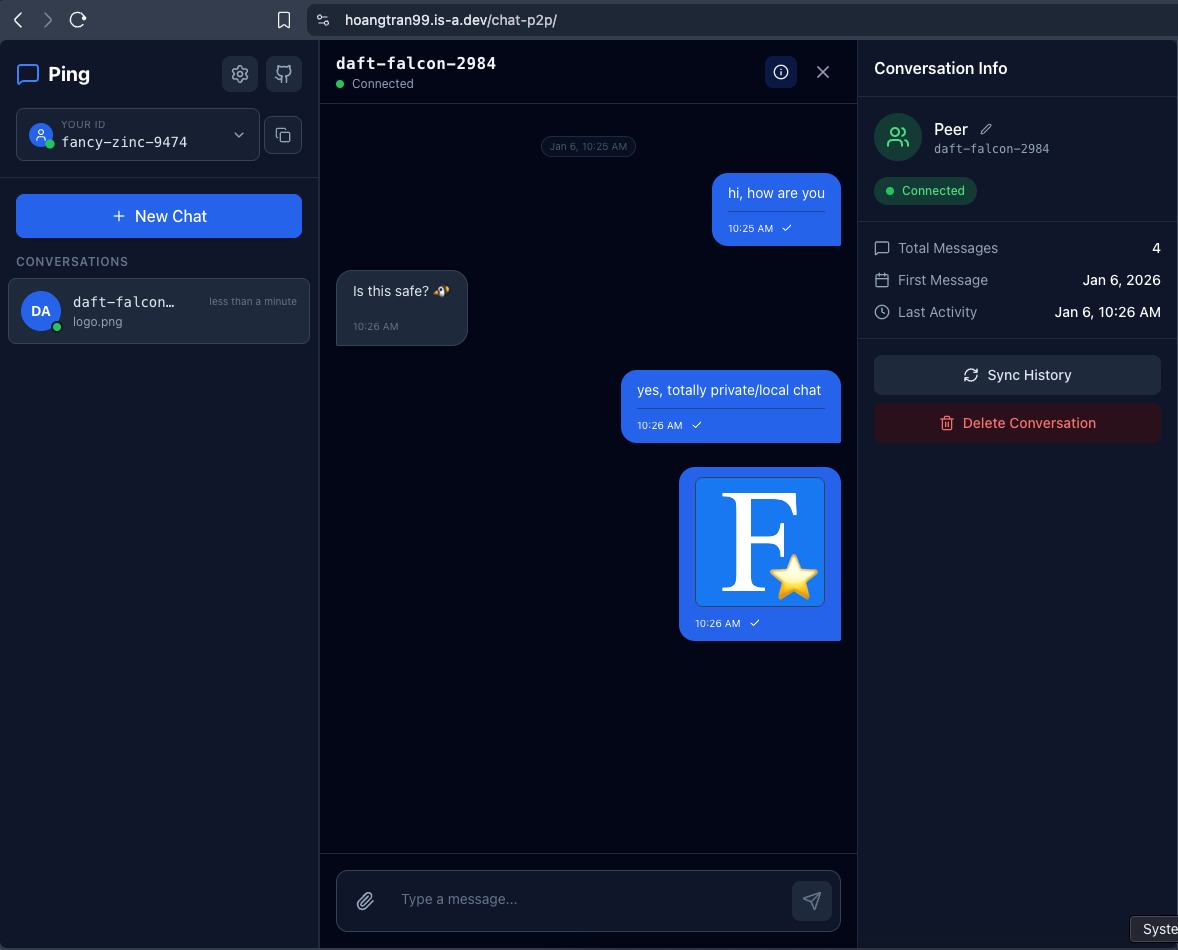Click the Jan 6, 10:25 AM date divider
1178x950 pixels.
(587, 146)
